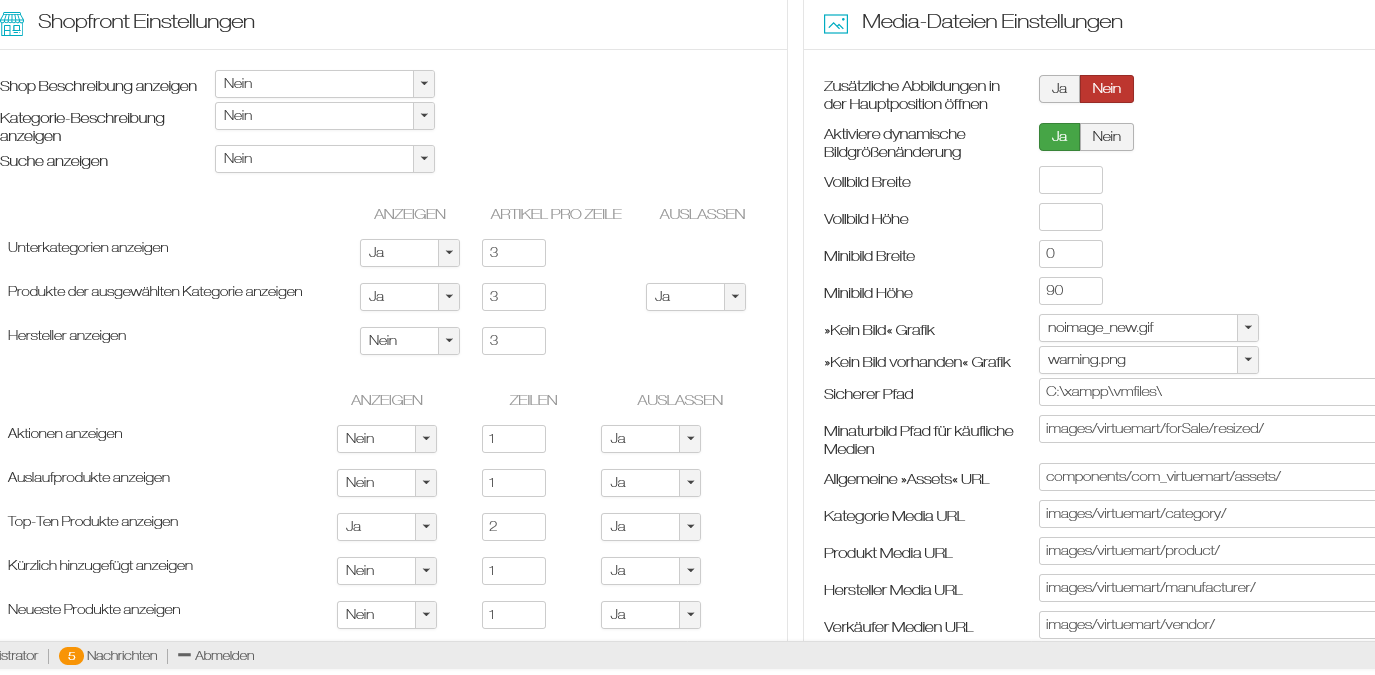Click the Minibild Höhe field
Viewport: 1375px width, 675px height.
coord(1070,291)
